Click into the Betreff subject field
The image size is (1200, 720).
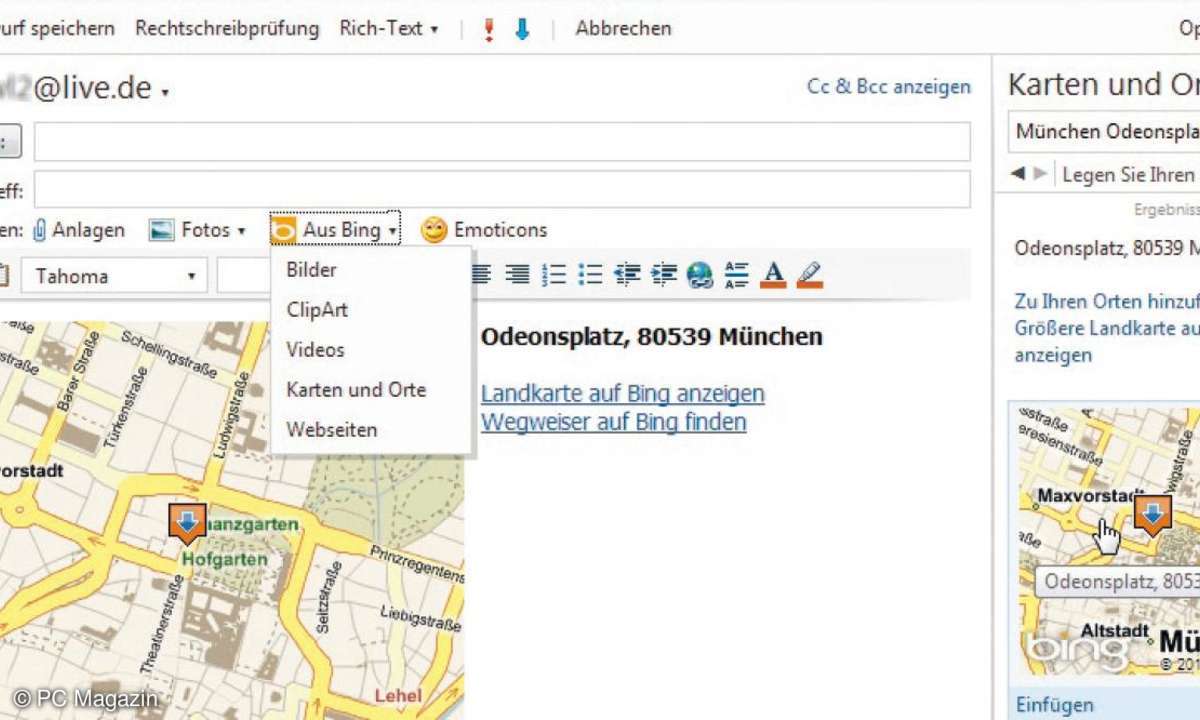(x=502, y=189)
